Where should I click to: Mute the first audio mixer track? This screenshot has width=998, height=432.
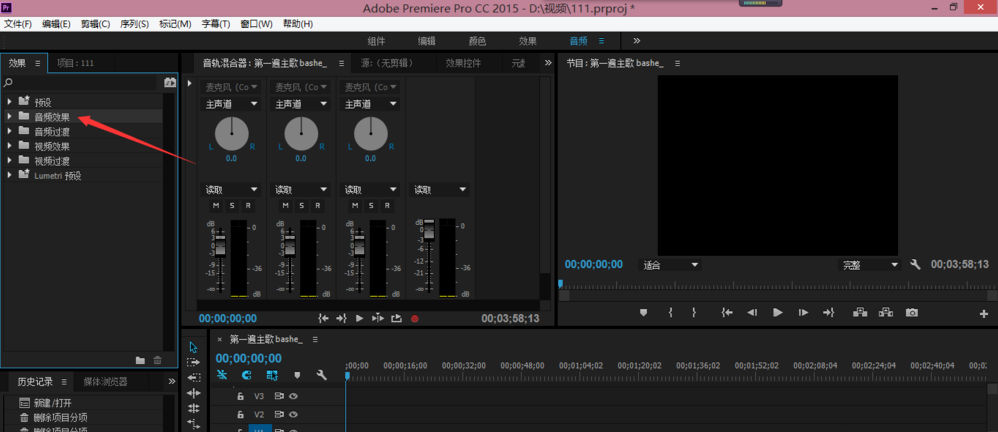point(214,206)
